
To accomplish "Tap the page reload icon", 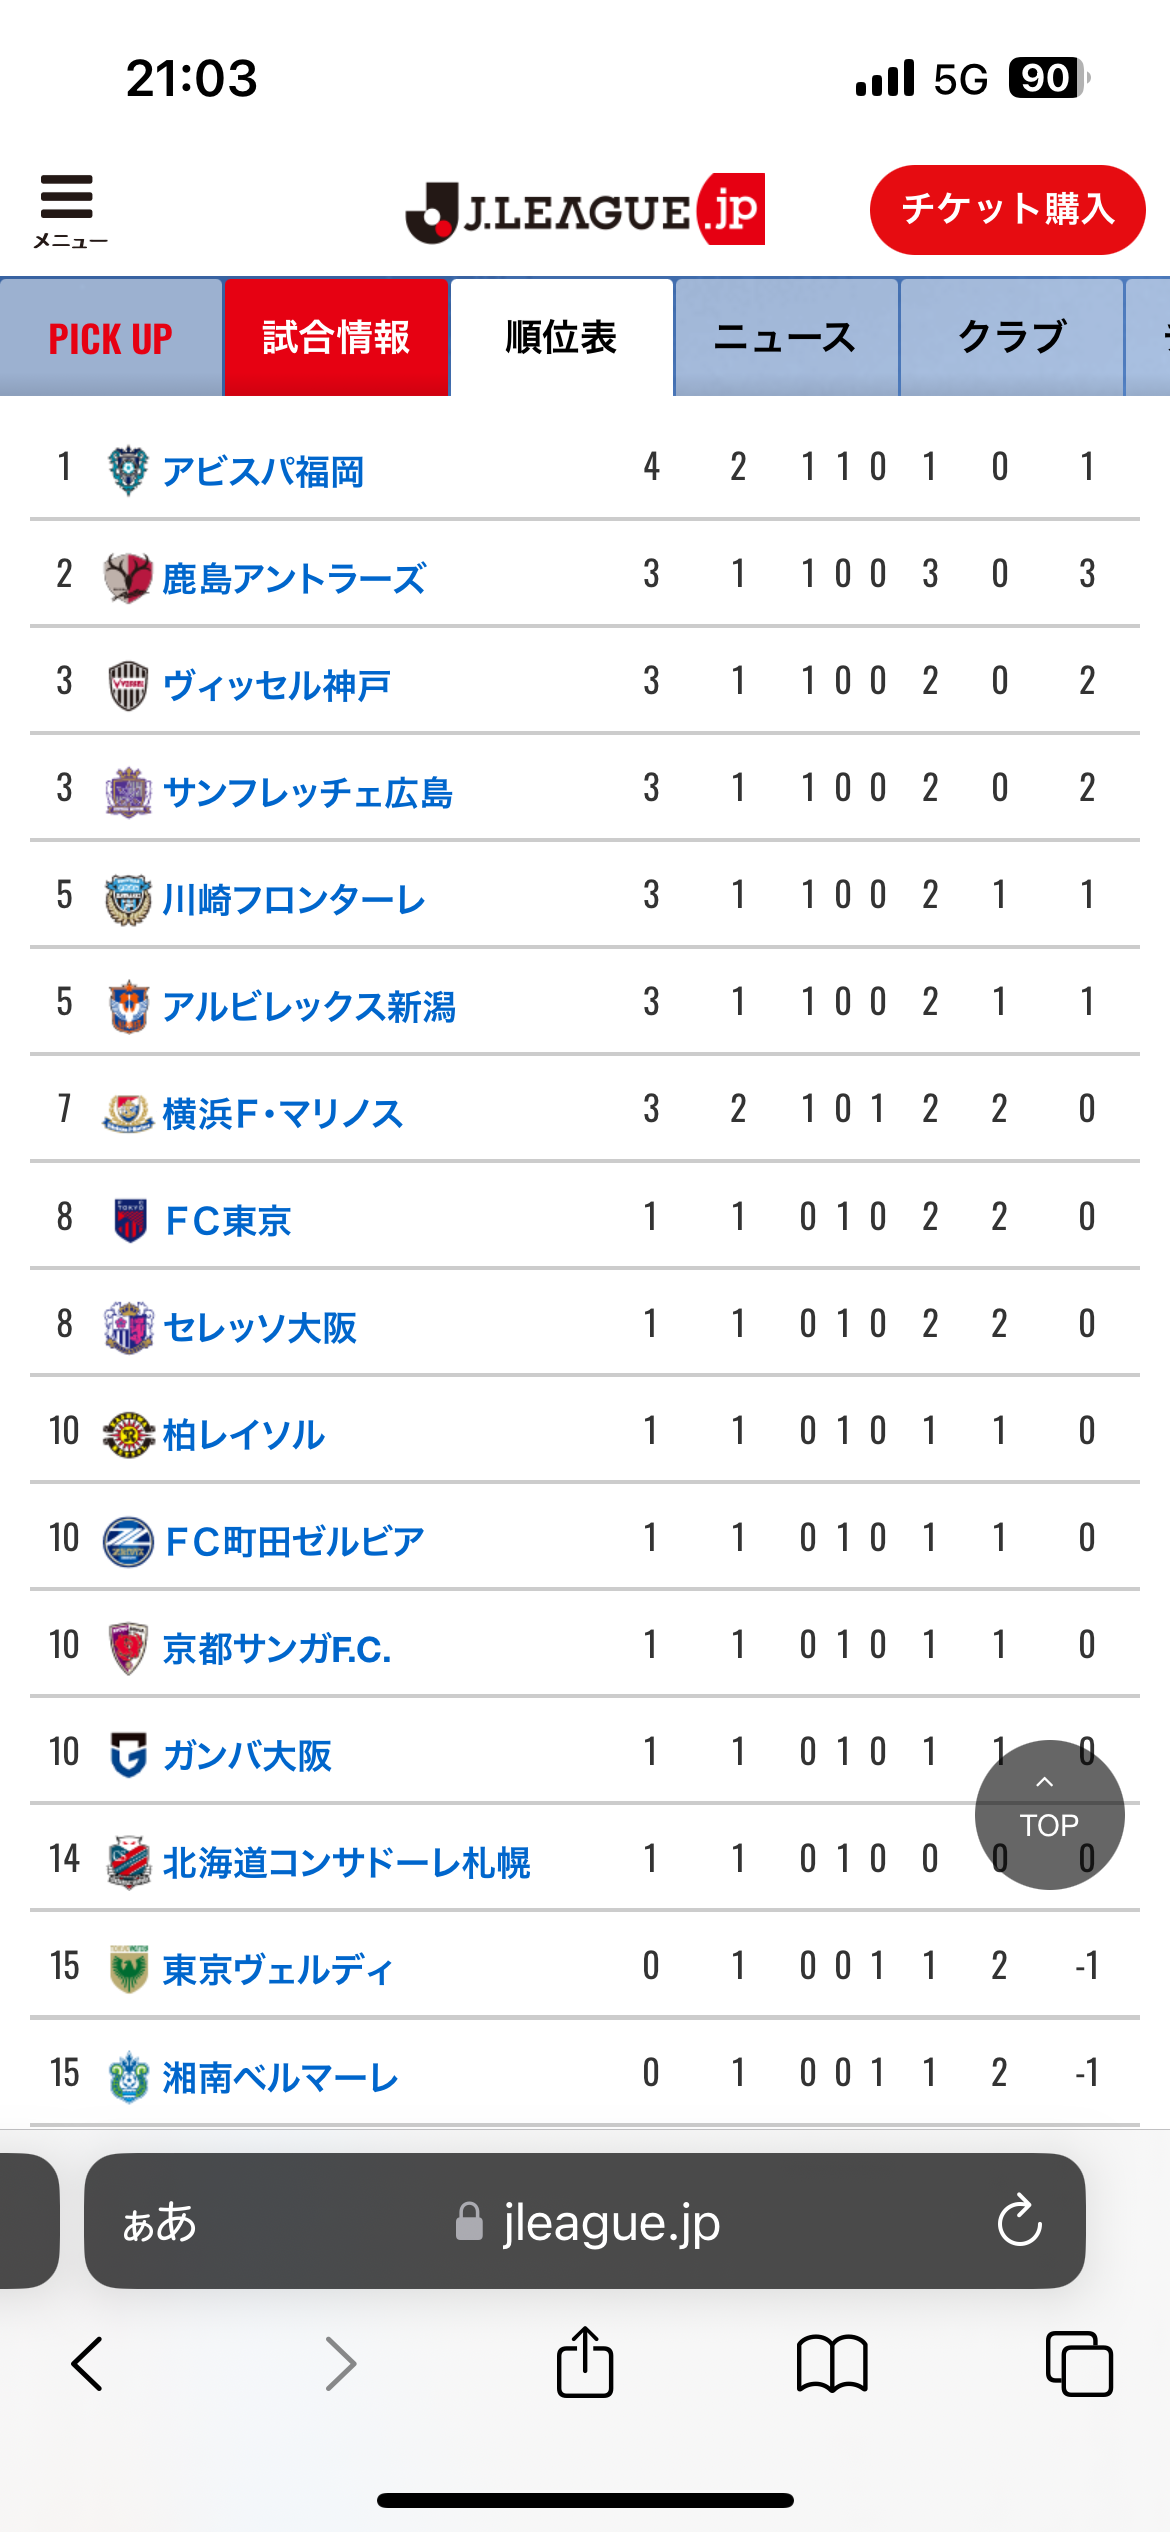I will pos(1019,2221).
